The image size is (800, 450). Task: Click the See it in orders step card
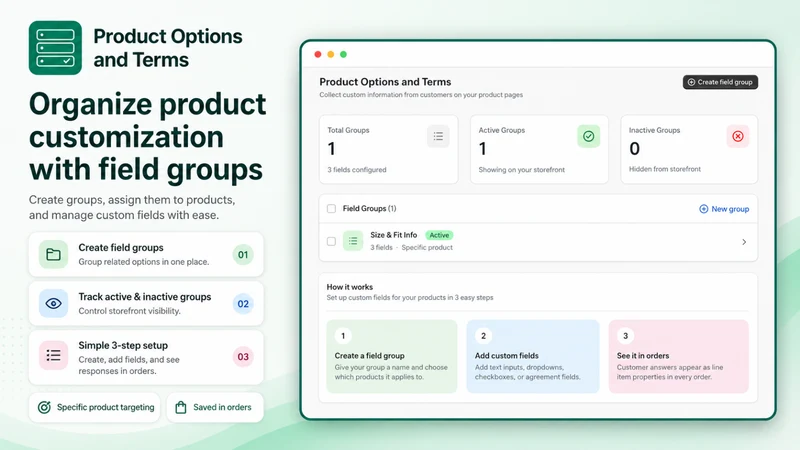tap(679, 356)
